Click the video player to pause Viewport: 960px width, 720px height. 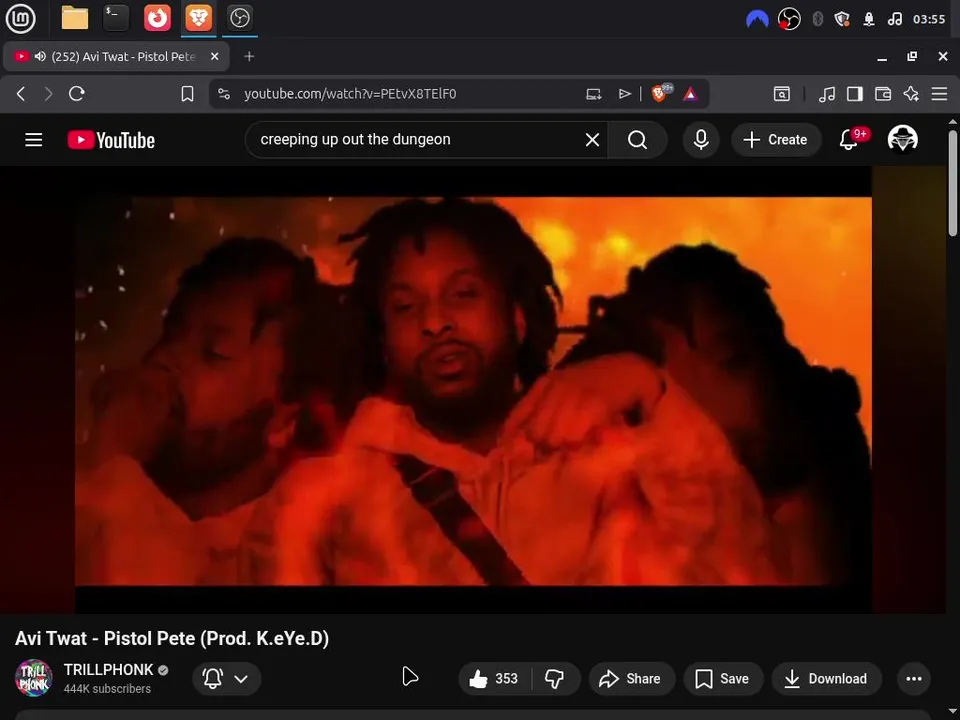473,391
